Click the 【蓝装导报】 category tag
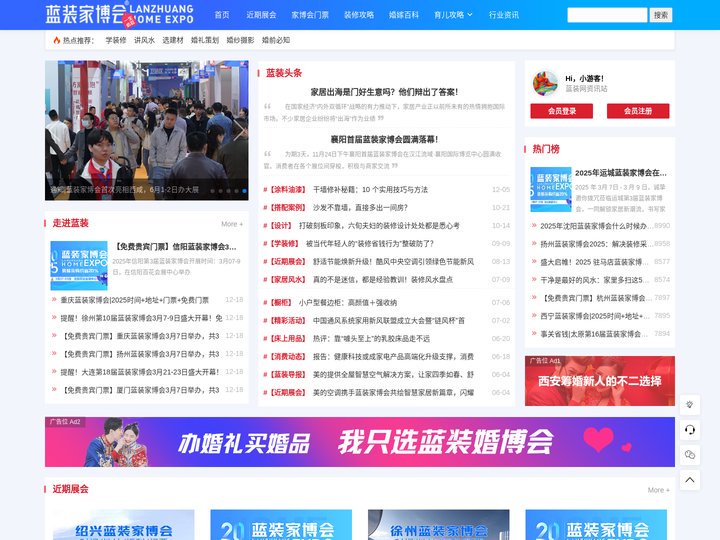The height and width of the screenshot is (540, 720). (287, 374)
